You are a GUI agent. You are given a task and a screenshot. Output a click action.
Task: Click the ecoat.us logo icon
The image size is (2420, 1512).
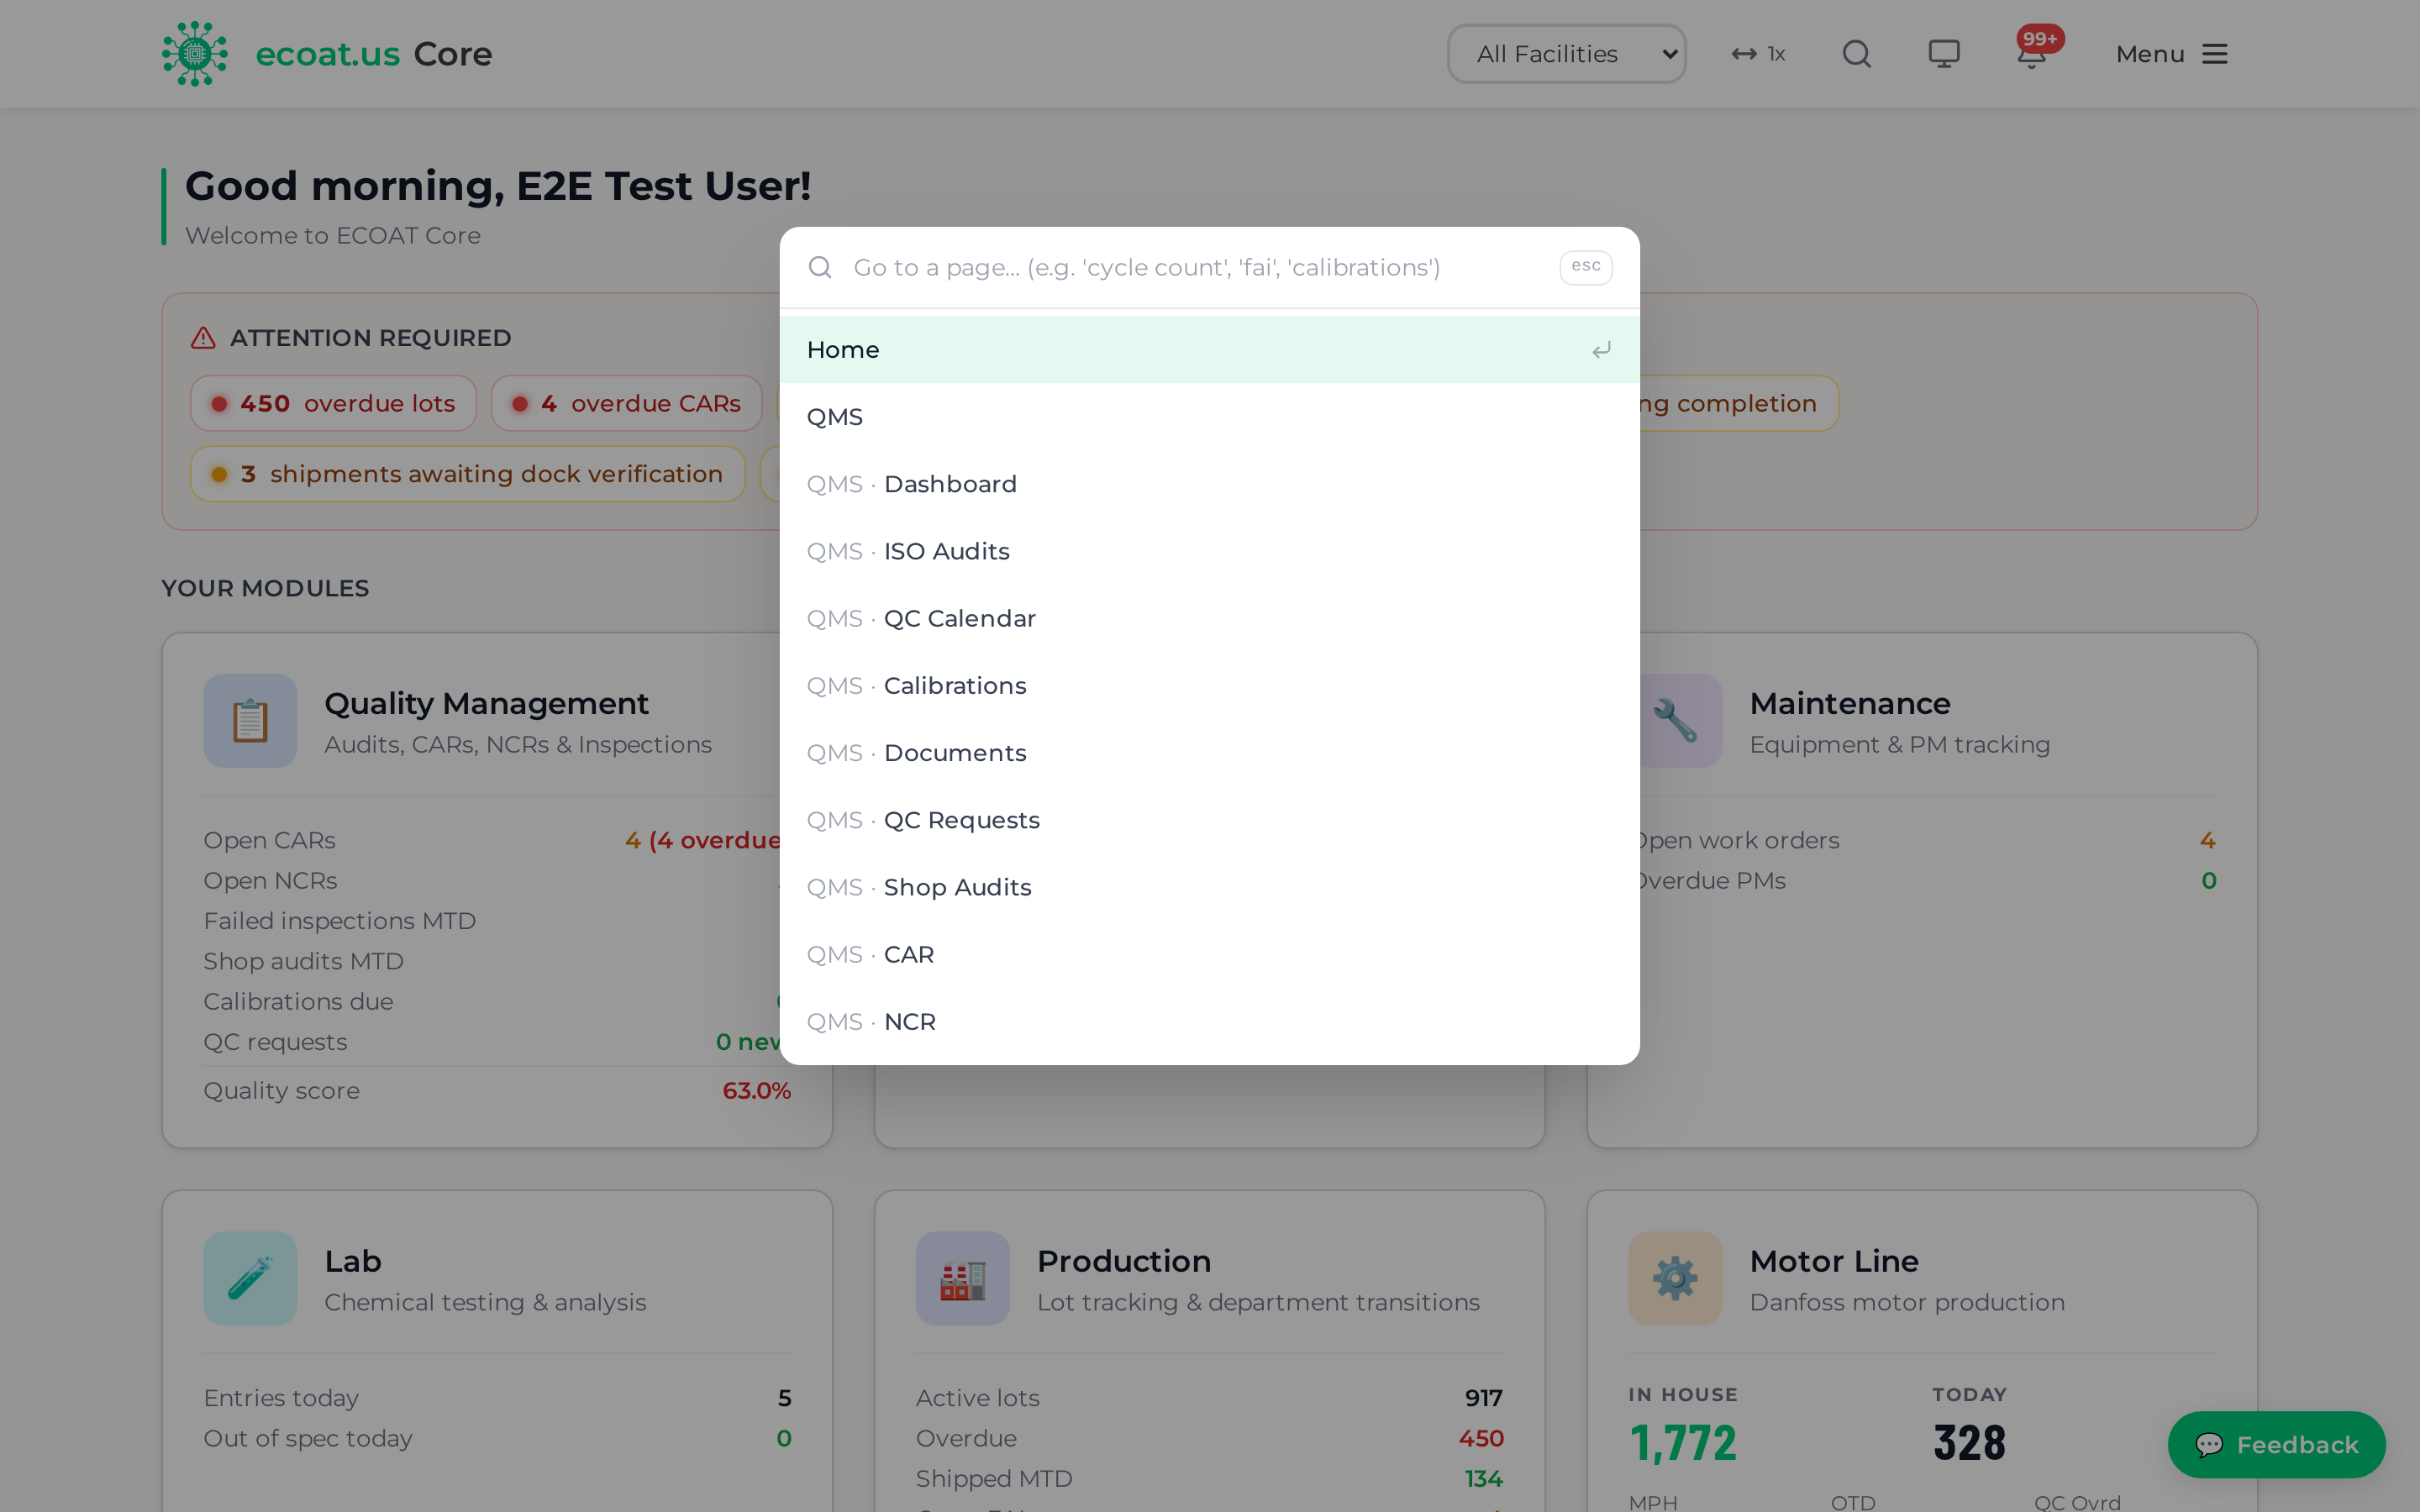pos(195,54)
